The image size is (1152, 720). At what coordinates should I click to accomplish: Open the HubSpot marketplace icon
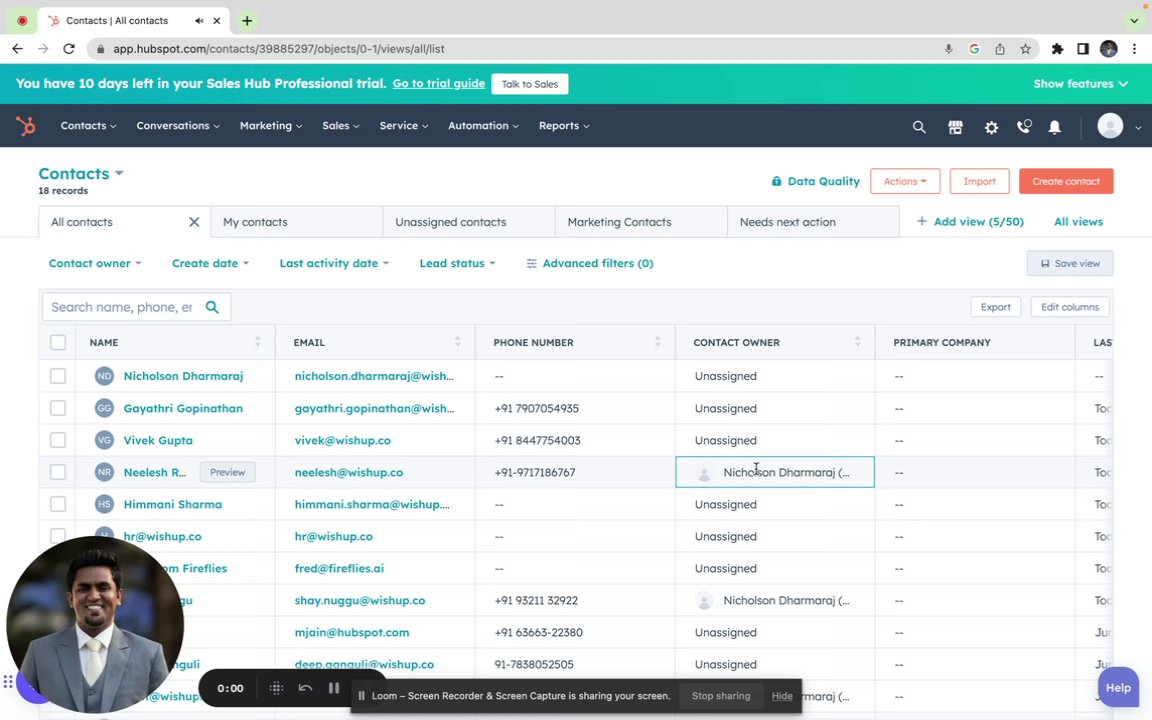point(955,126)
